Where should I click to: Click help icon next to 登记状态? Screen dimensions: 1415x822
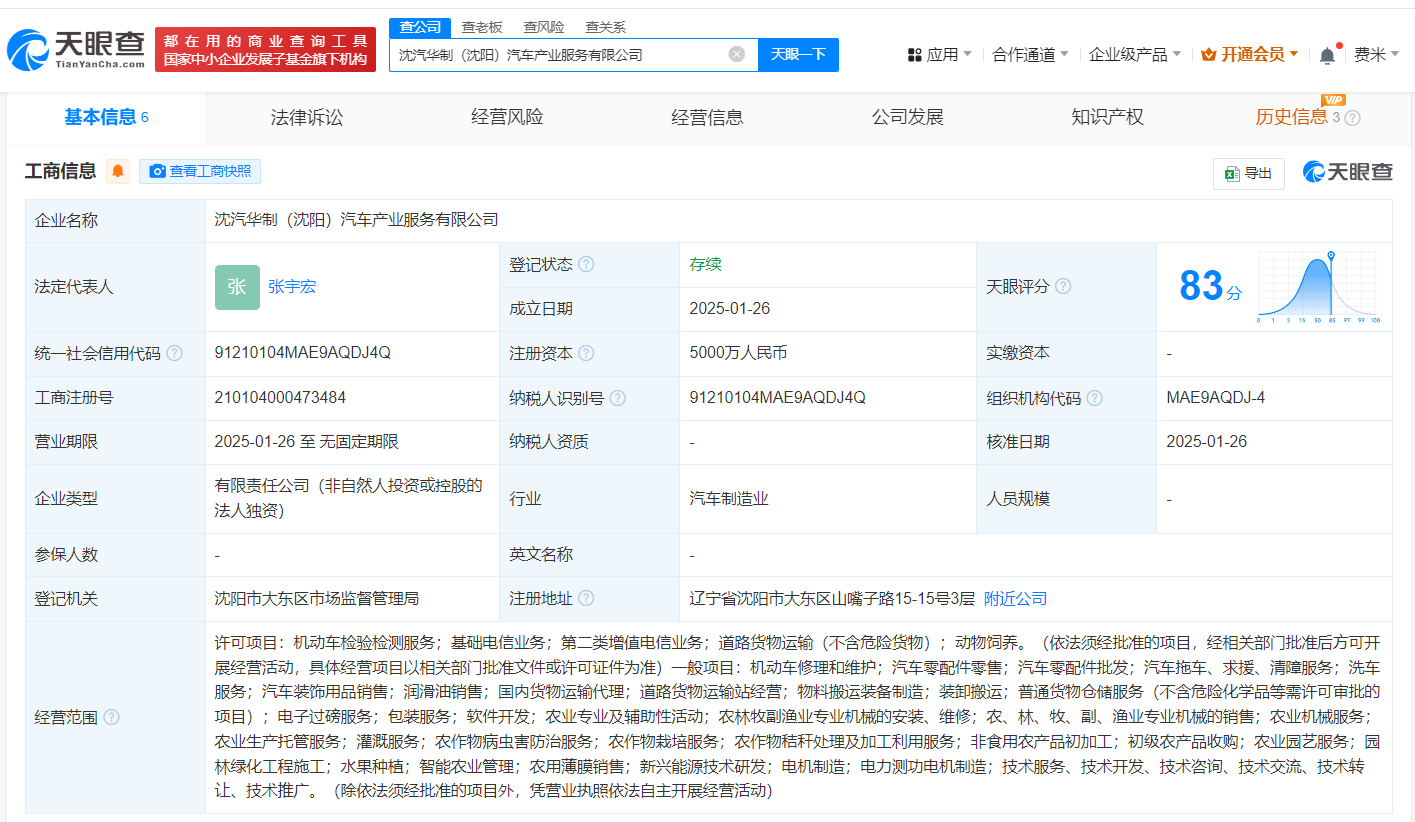point(586,265)
